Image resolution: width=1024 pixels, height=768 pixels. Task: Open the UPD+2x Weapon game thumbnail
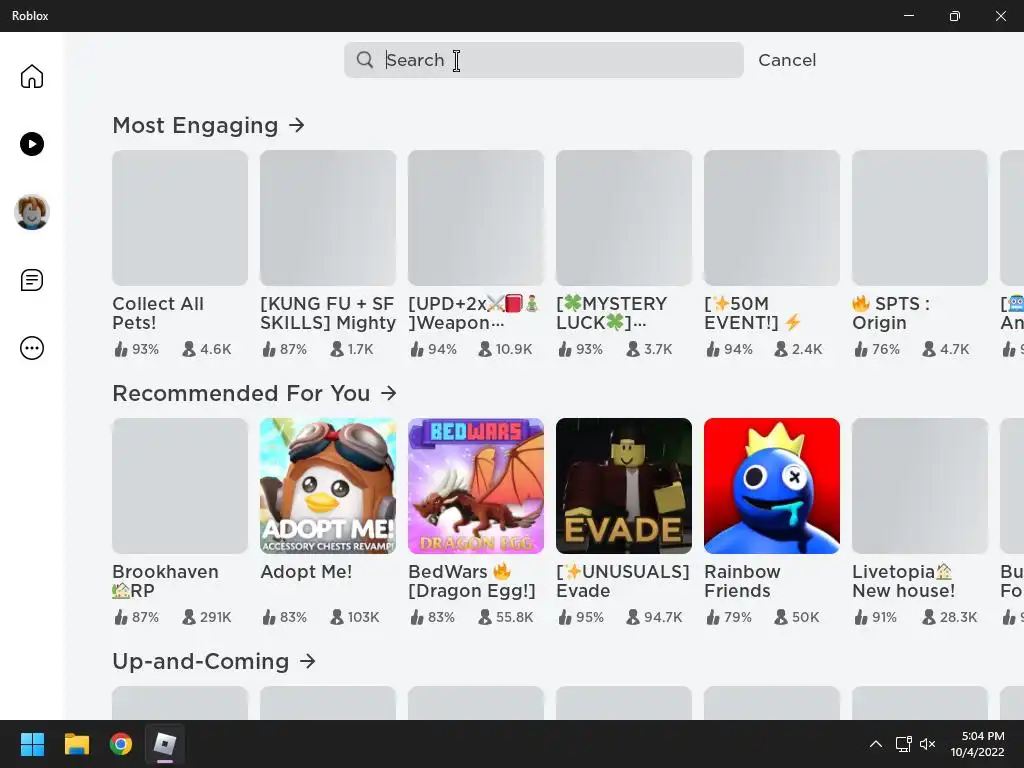click(x=475, y=217)
